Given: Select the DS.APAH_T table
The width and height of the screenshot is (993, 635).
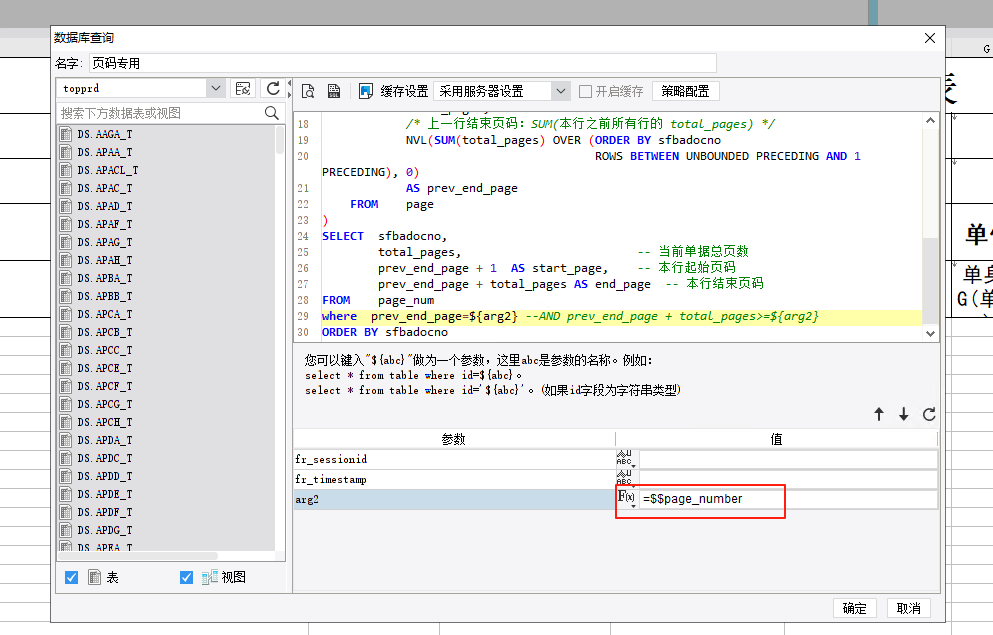Looking at the screenshot, I should (104, 260).
